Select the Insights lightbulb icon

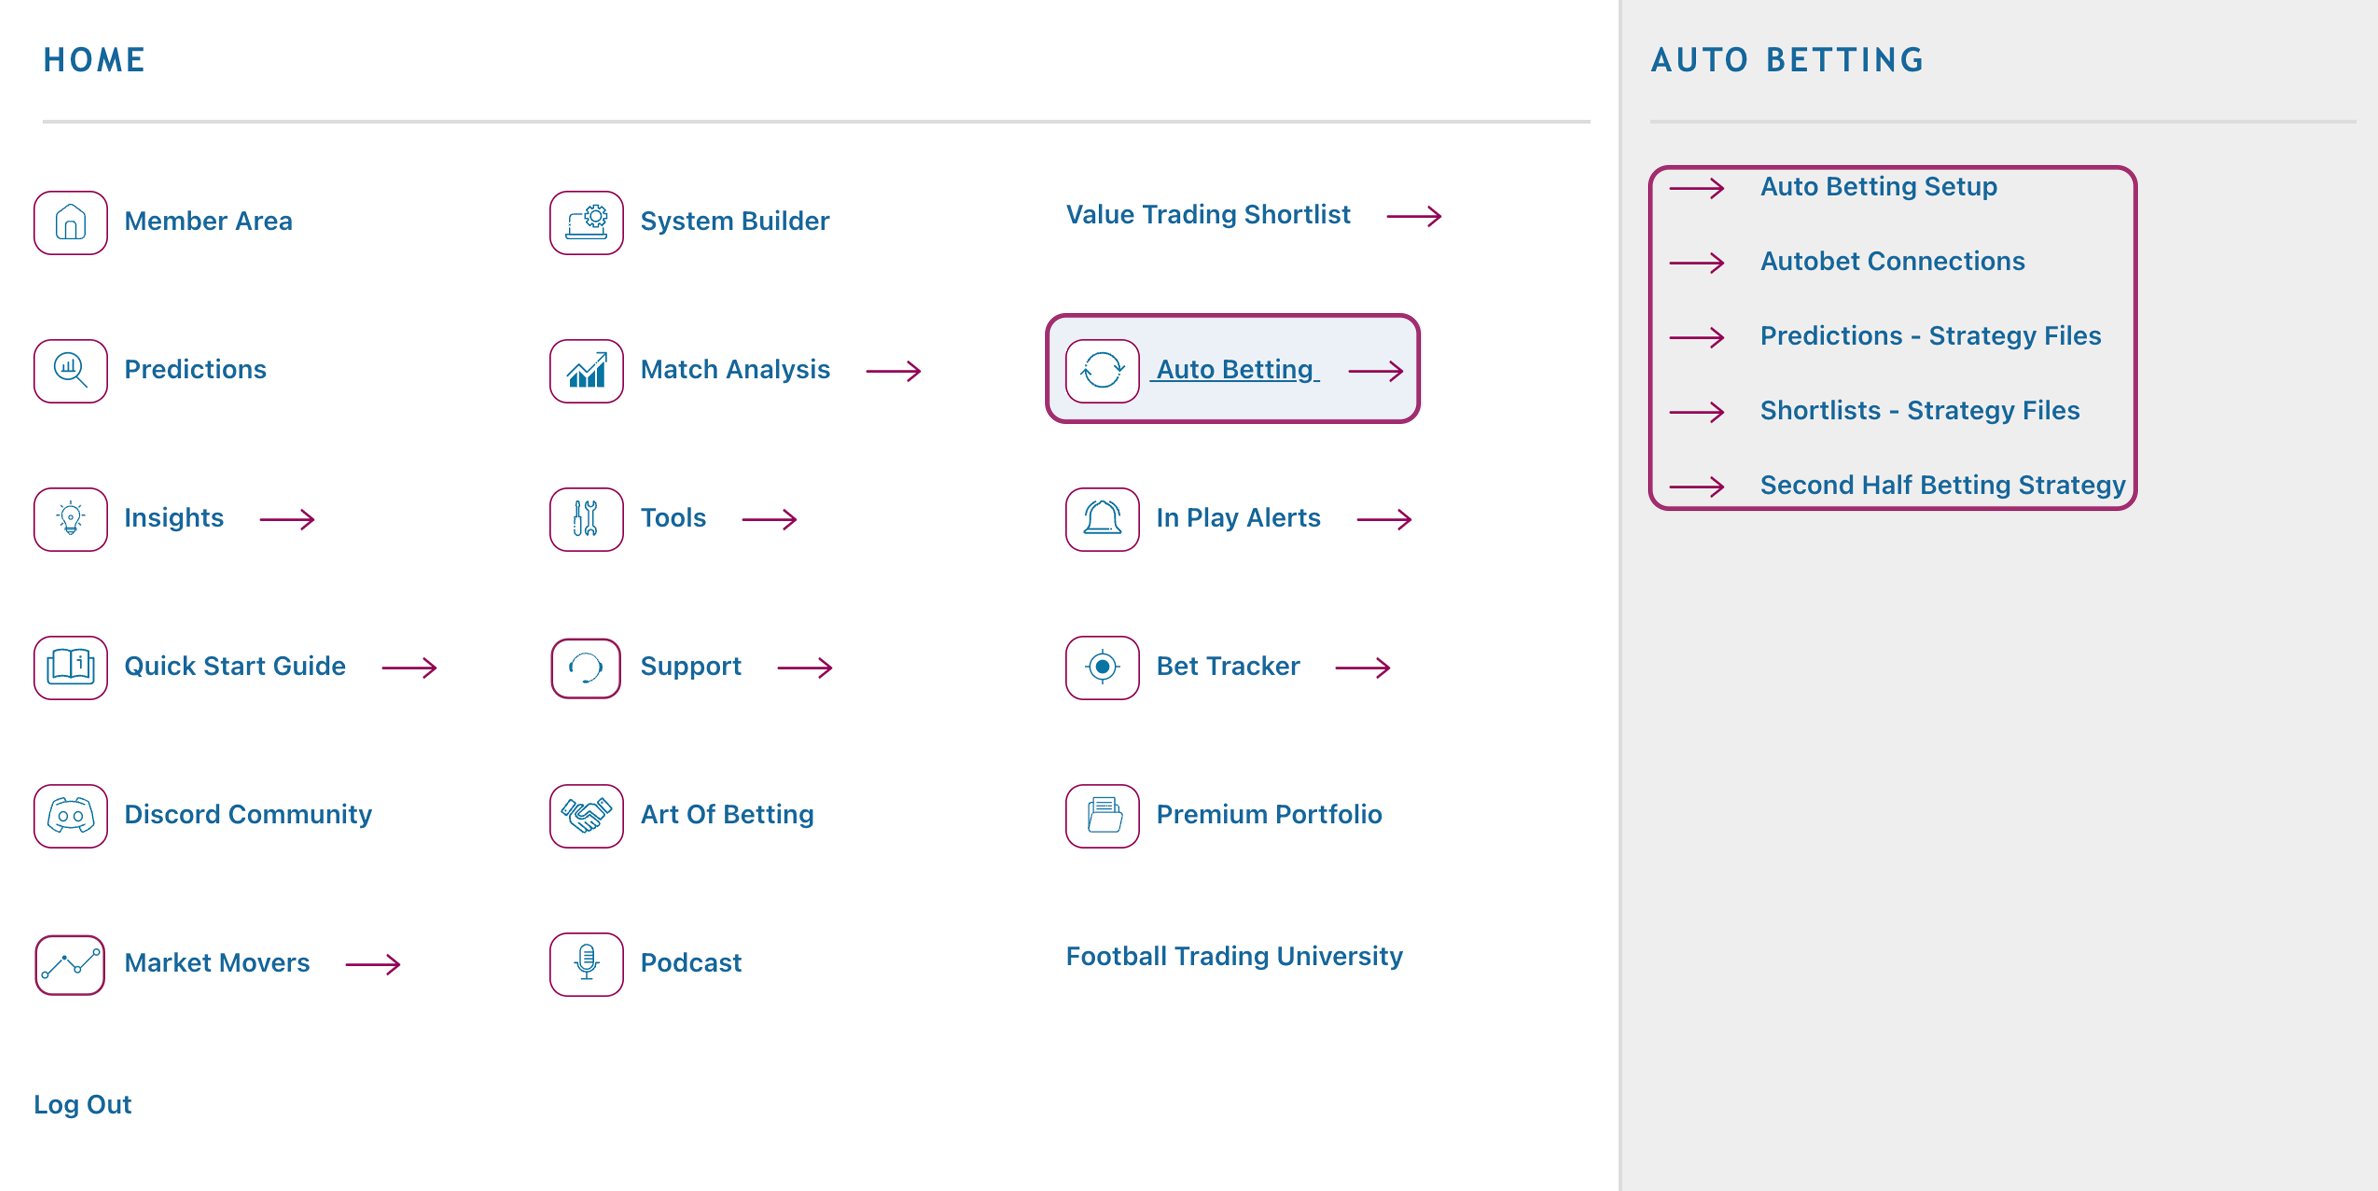coord(70,518)
